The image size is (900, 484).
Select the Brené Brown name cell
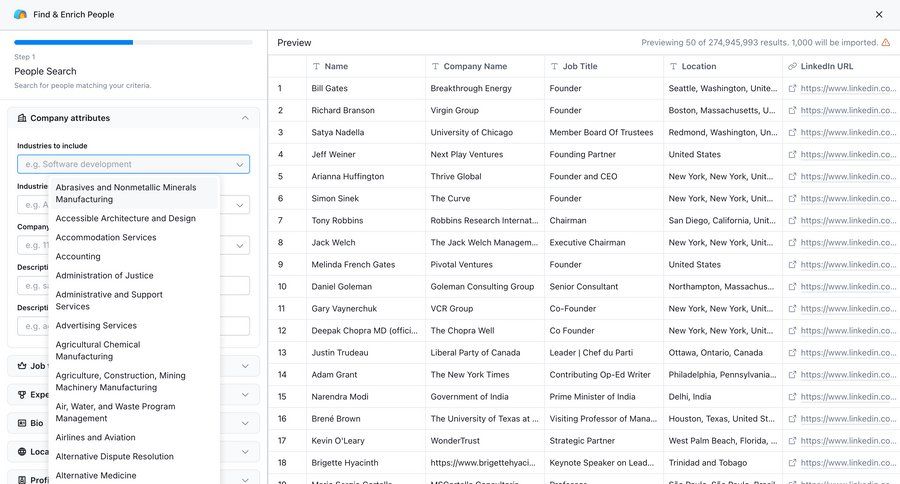pos(366,419)
